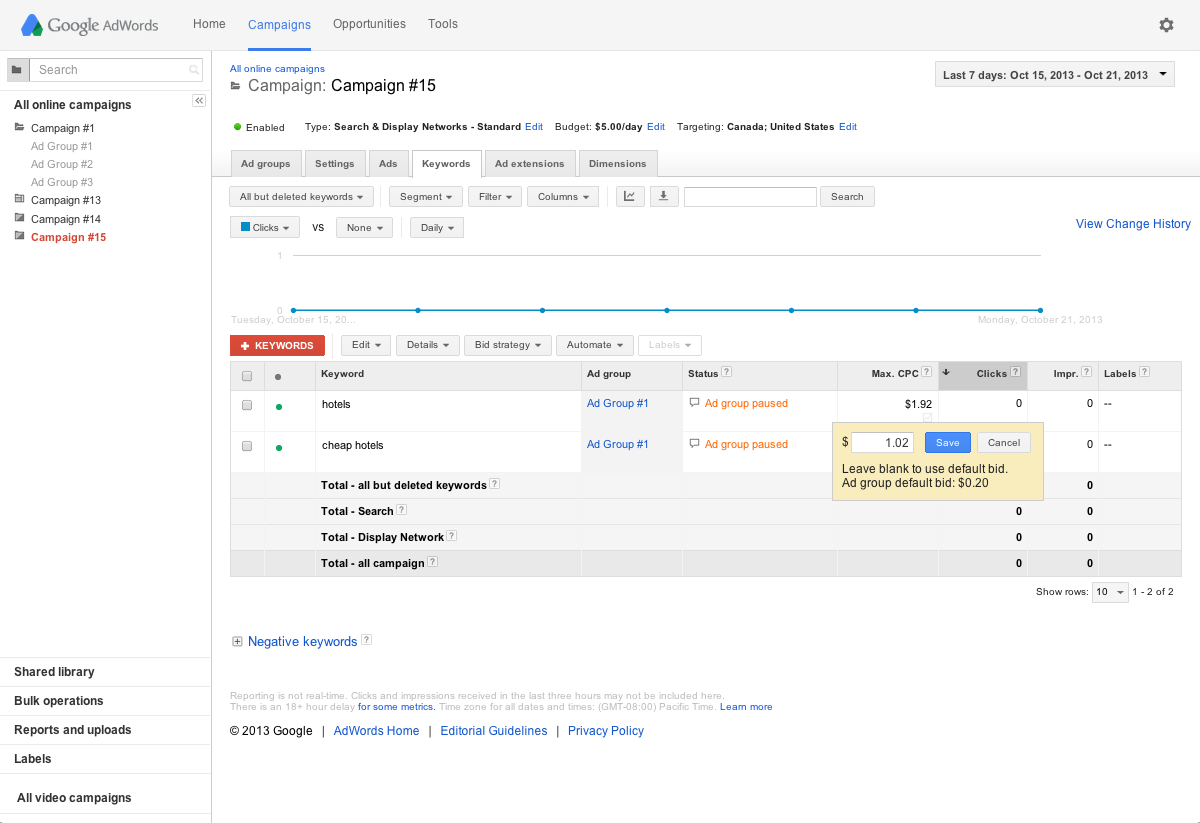The height and width of the screenshot is (823, 1200).
Task: Click the folder icon beside sidebar search
Action: [16, 69]
